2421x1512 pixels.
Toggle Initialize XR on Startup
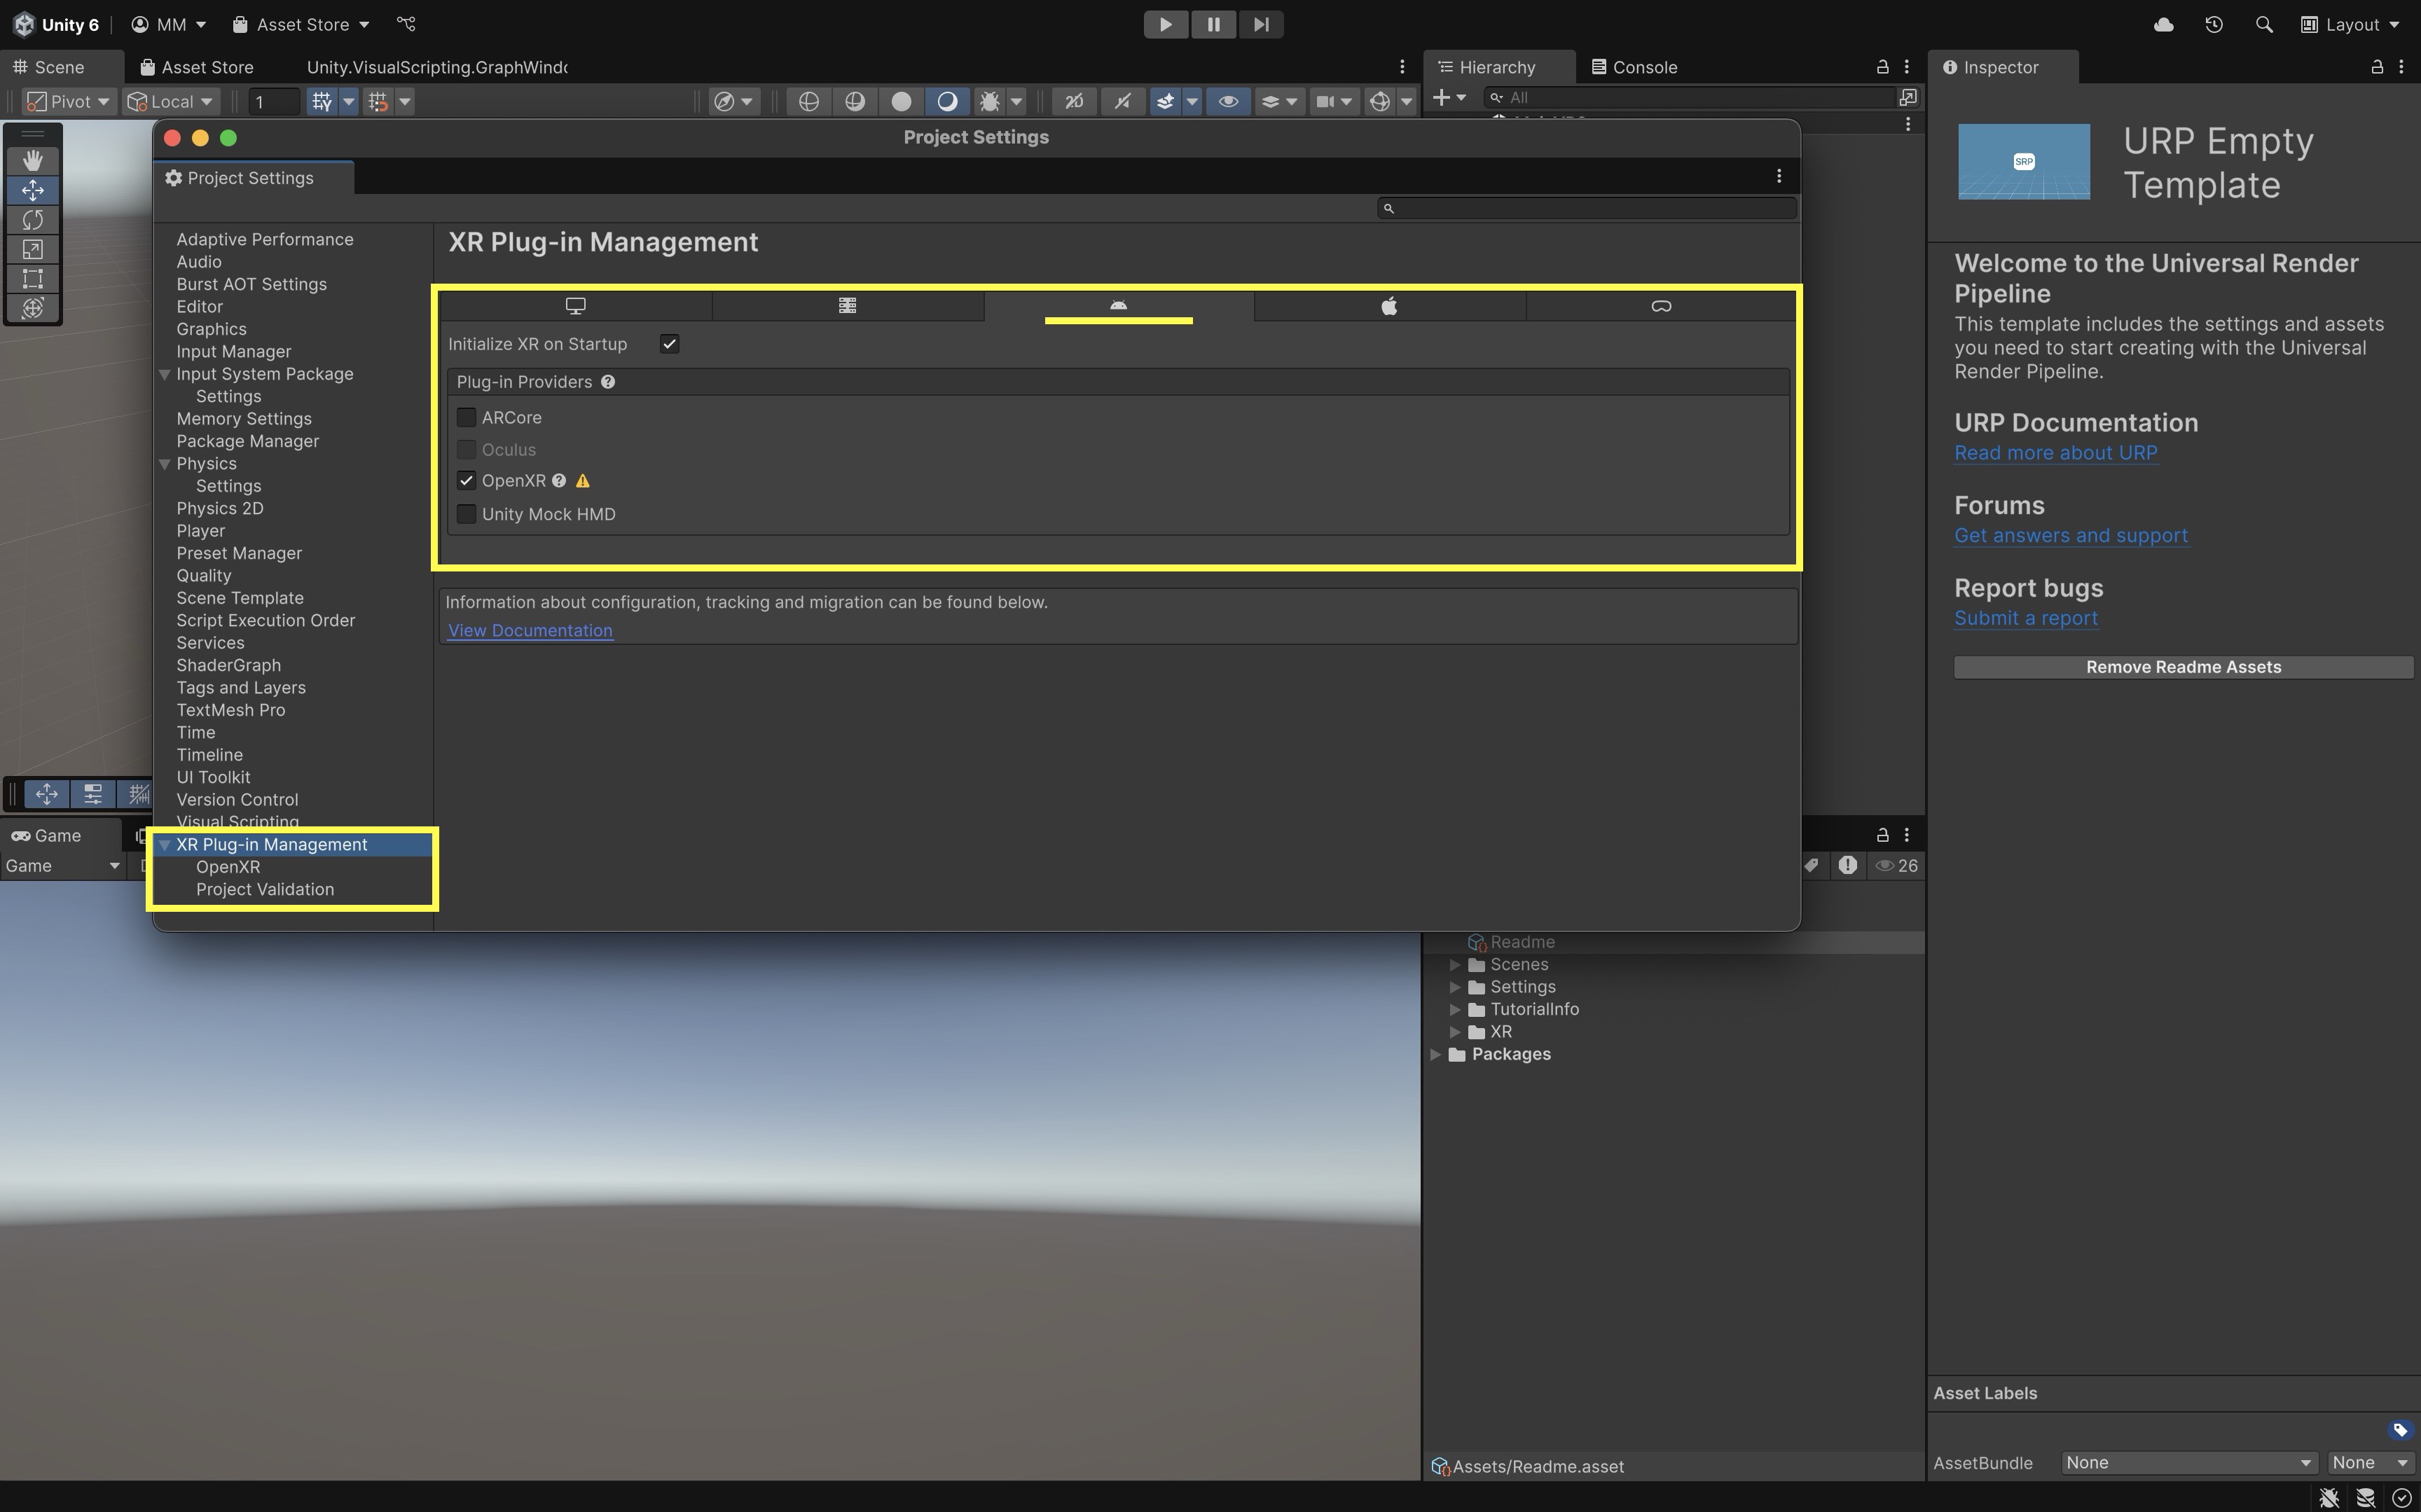[669, 344]
